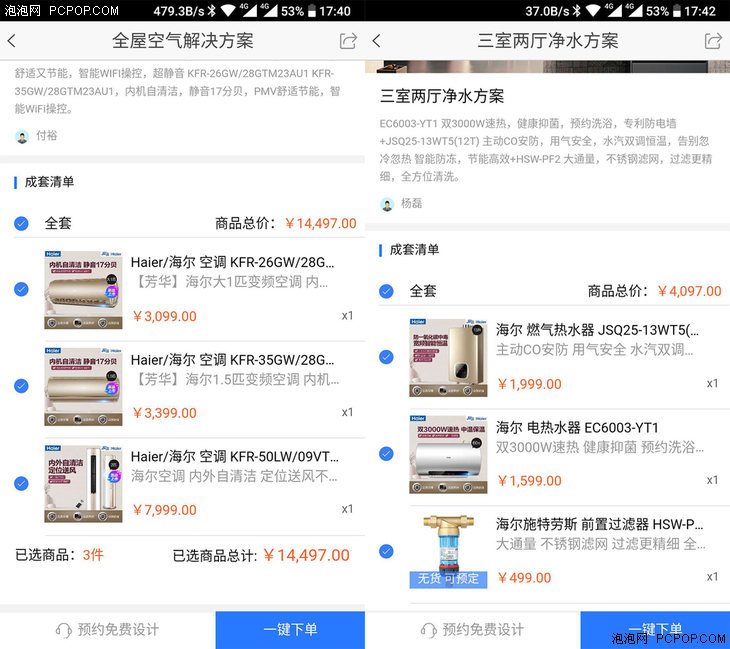Click designer name 付裕

coord(47,136)
